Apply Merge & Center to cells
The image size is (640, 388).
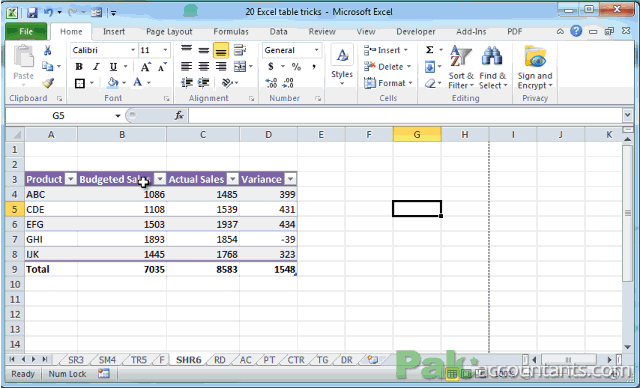click(240, 67)
